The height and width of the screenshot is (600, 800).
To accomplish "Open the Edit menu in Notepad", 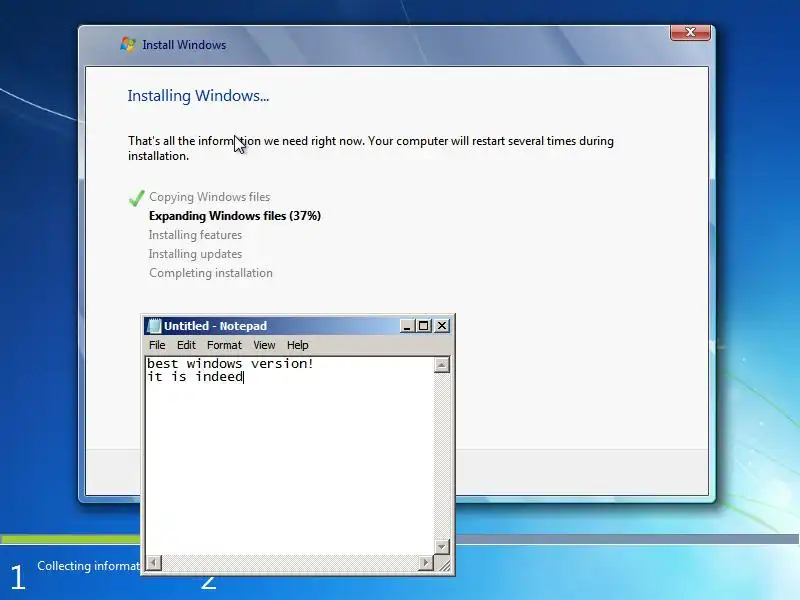I will click(186, 345).
